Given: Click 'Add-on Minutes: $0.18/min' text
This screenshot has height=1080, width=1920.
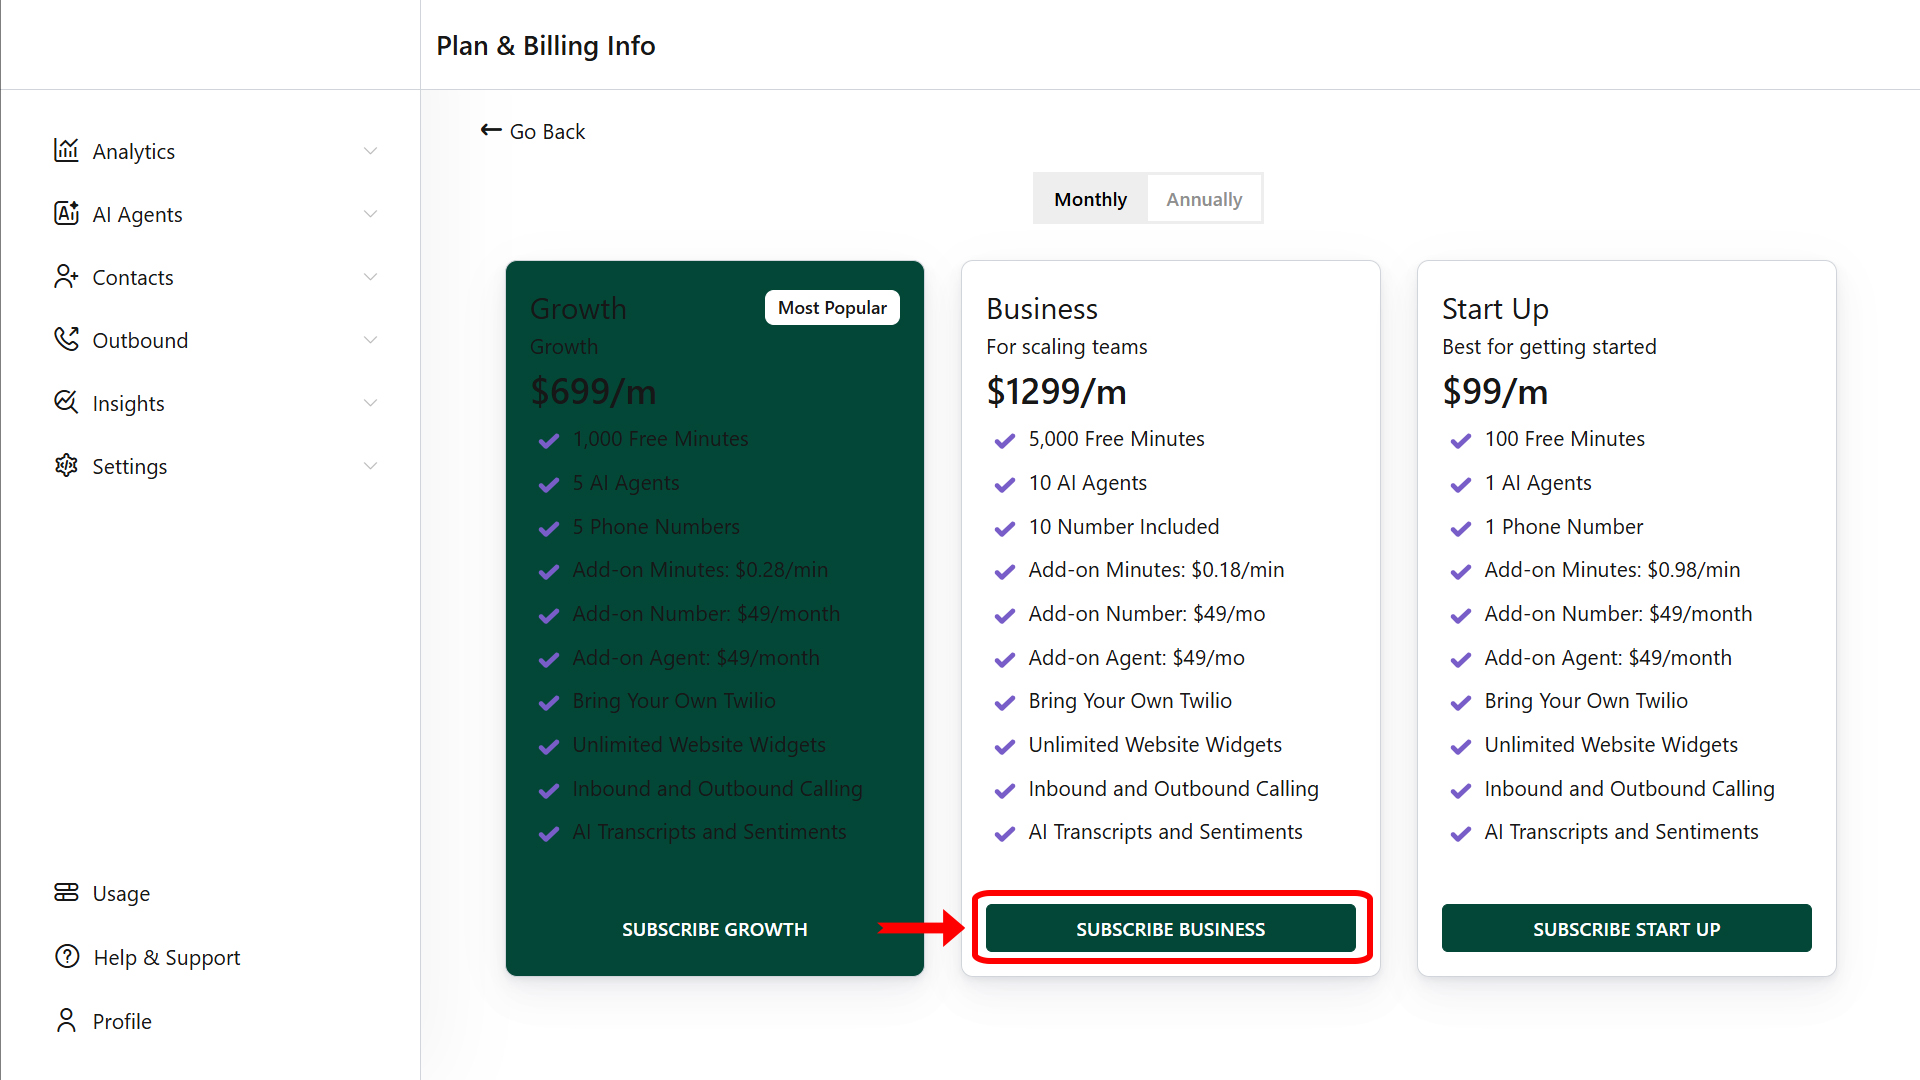Looking at the screenshot, I should point(1156,569).
